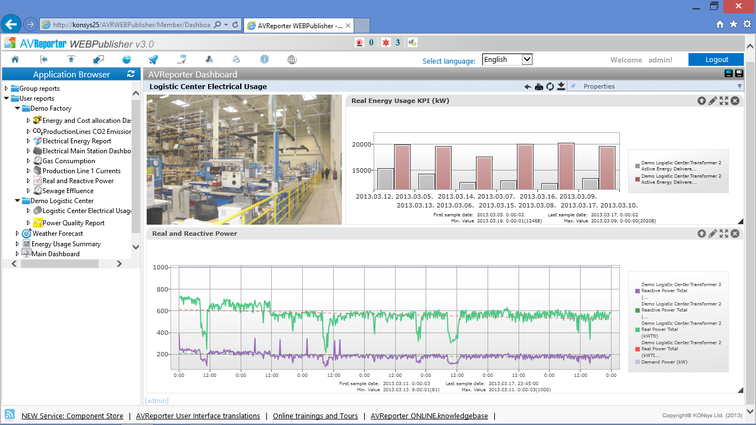Toggle red Active Energy legend entry in KPI chart
Image resolution: width=756 pixels, height=425 pixels.
click(678, 179)
